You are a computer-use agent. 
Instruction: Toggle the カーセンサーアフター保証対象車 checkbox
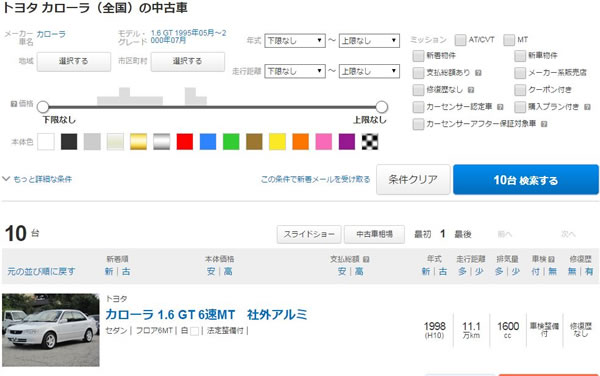[x=418, y=124]
